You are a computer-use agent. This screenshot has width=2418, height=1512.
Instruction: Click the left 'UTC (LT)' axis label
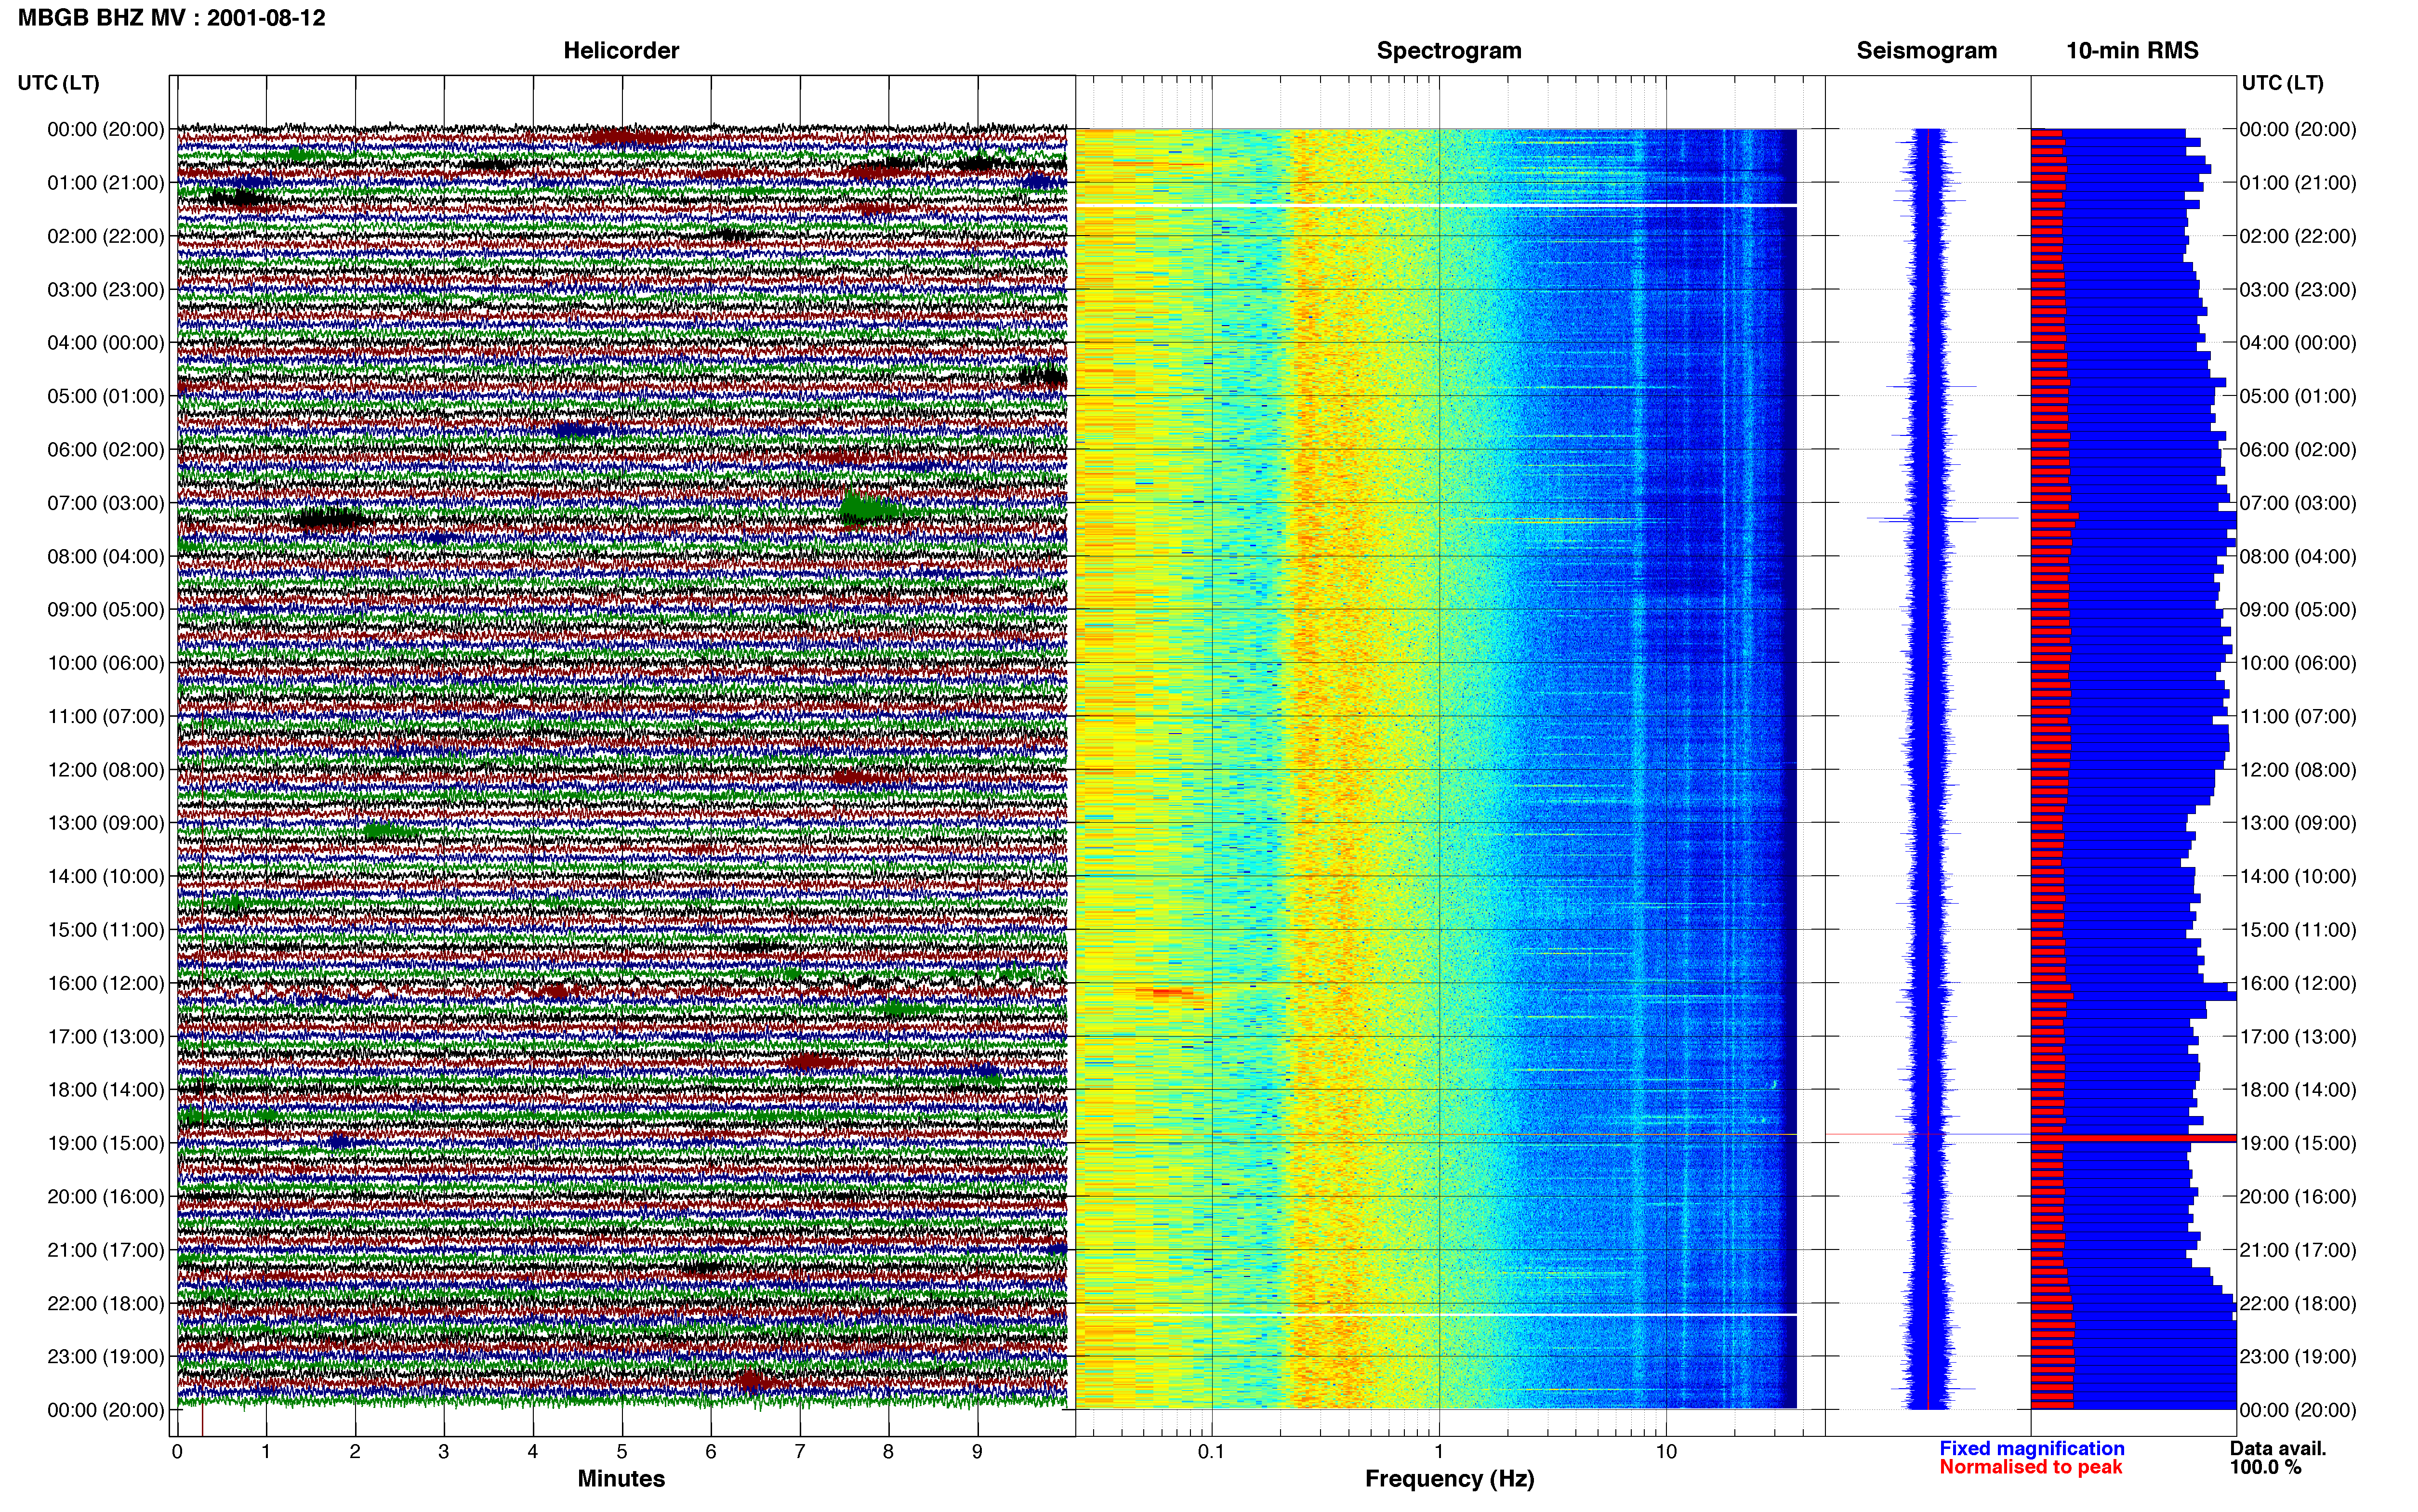(59, 83)
